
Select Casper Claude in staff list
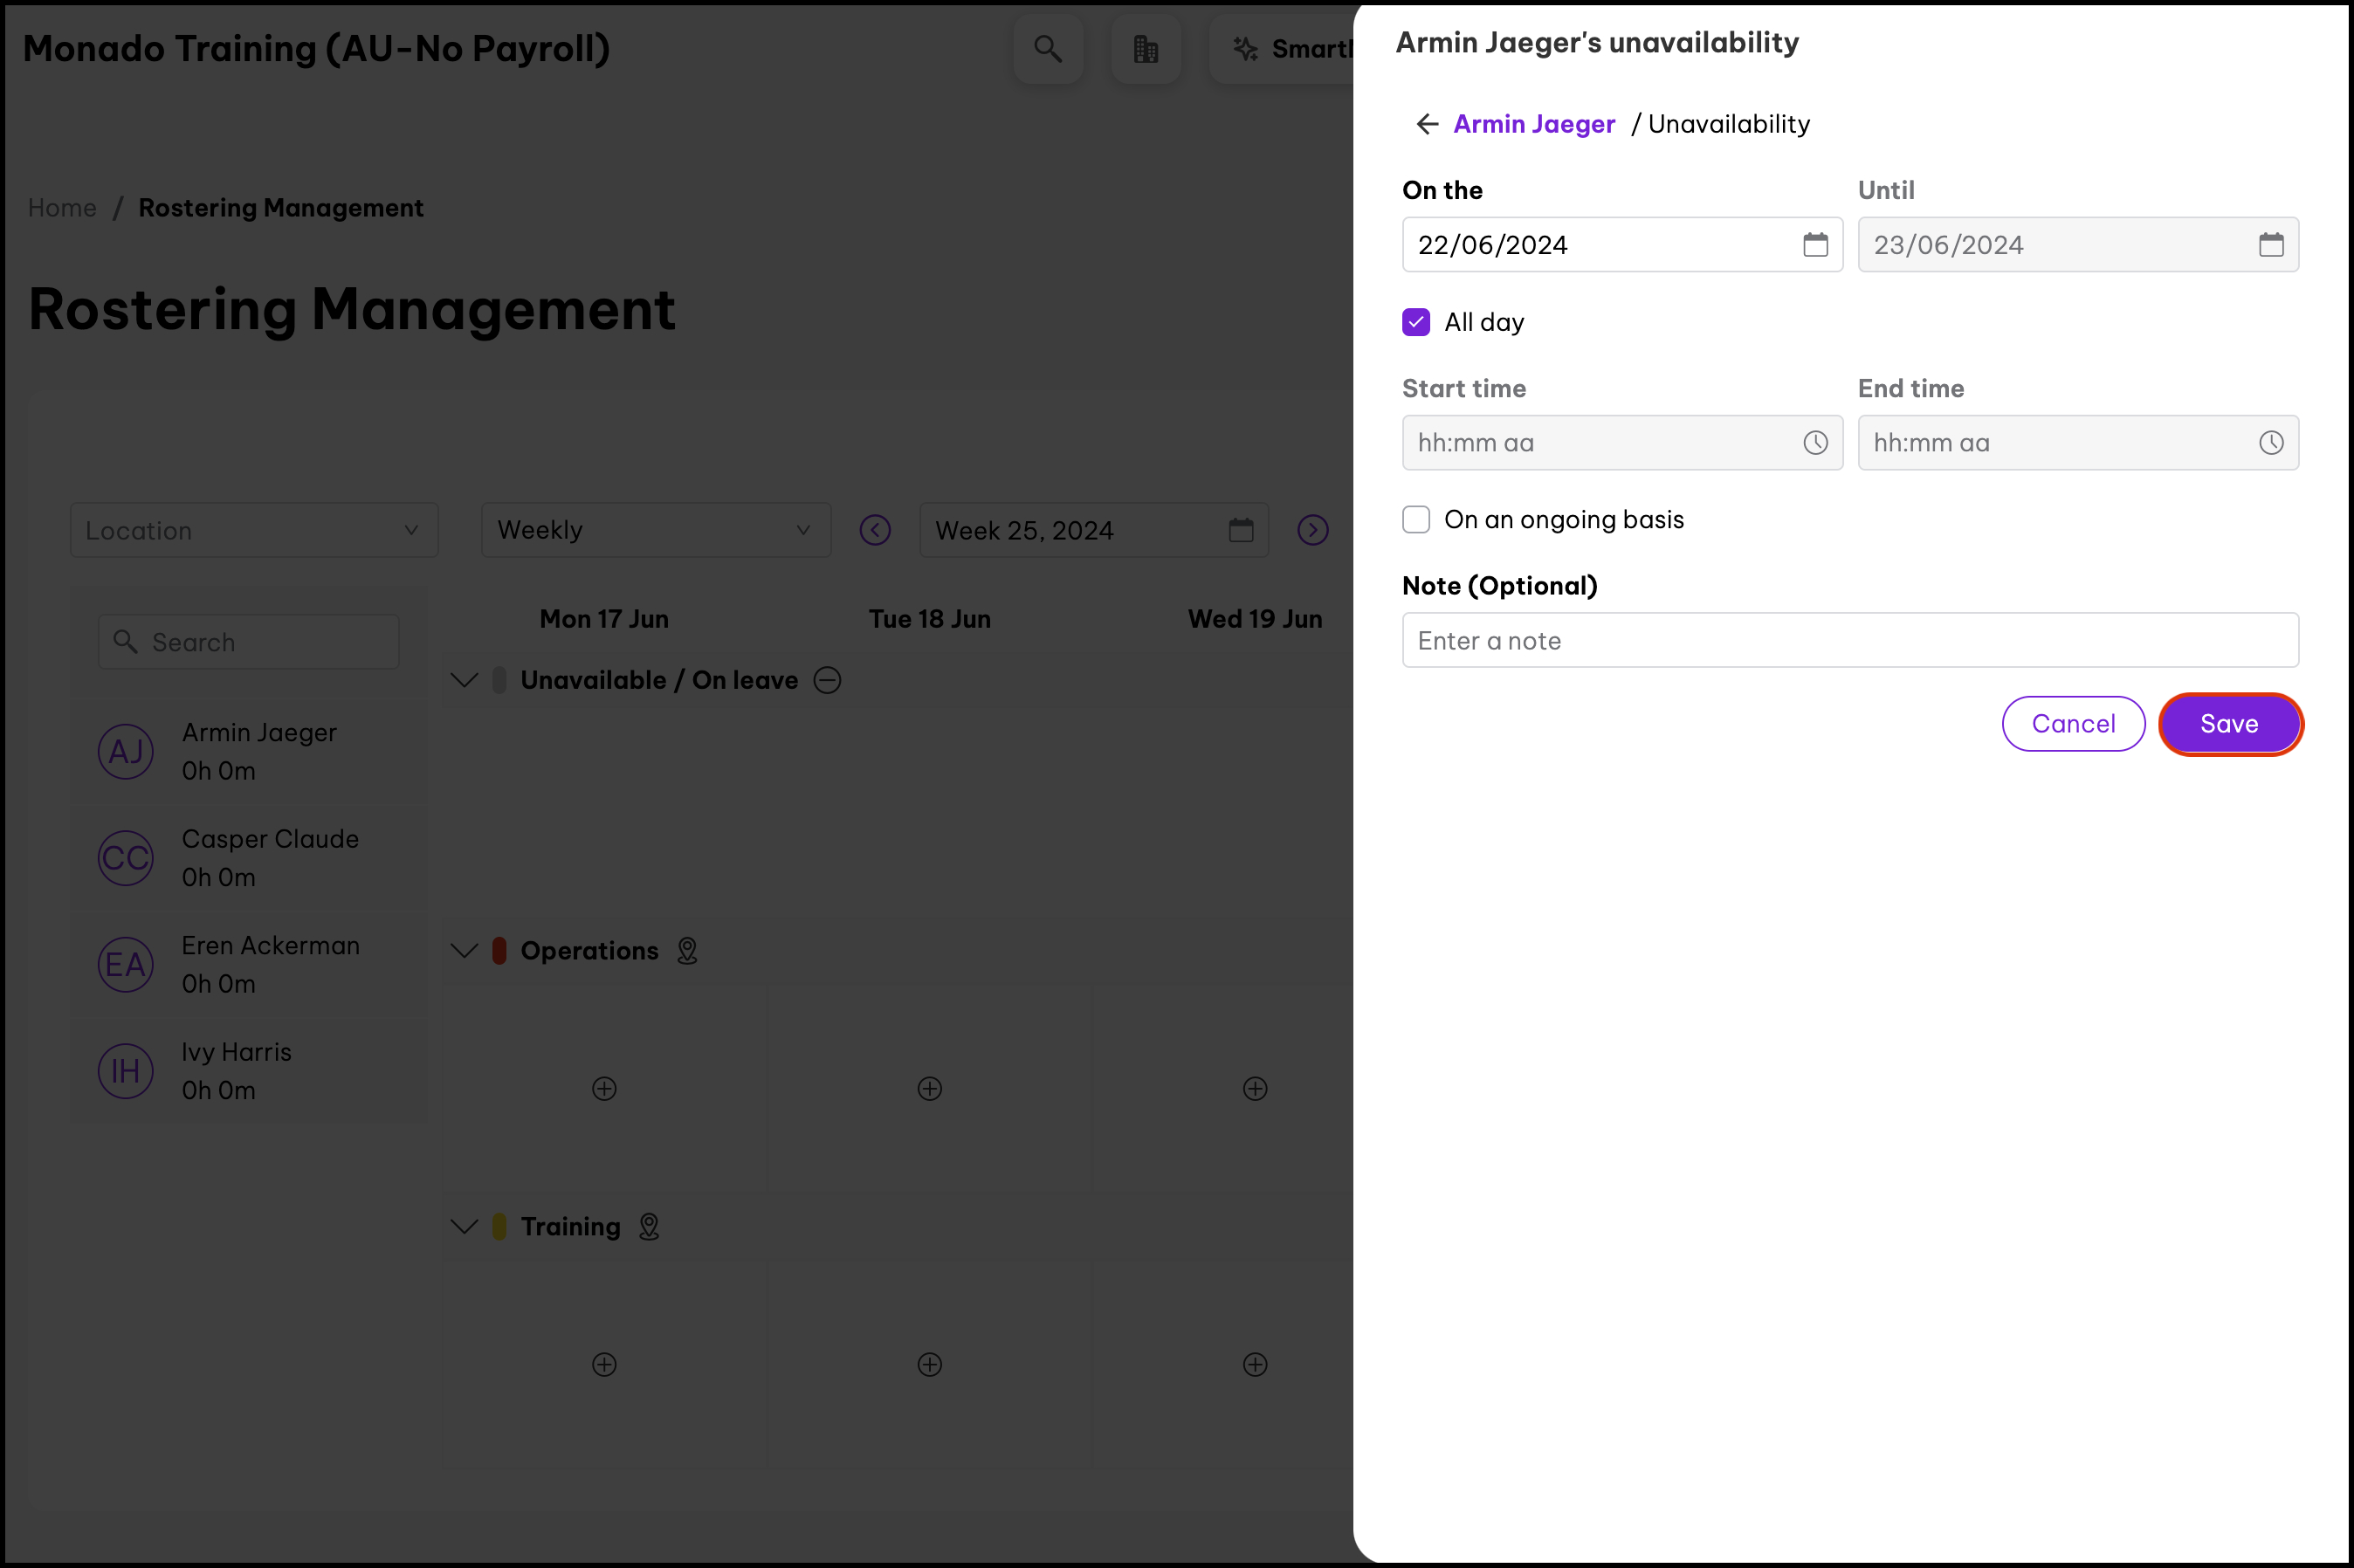coord(249,858)
